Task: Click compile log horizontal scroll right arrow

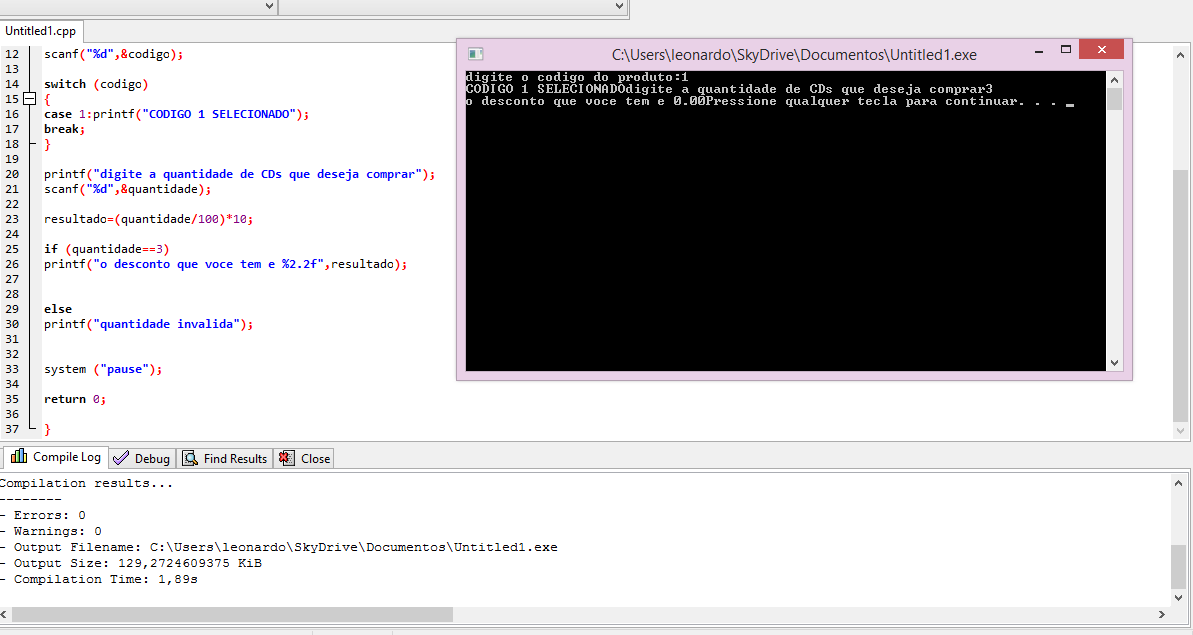Action: [1162, 614]
